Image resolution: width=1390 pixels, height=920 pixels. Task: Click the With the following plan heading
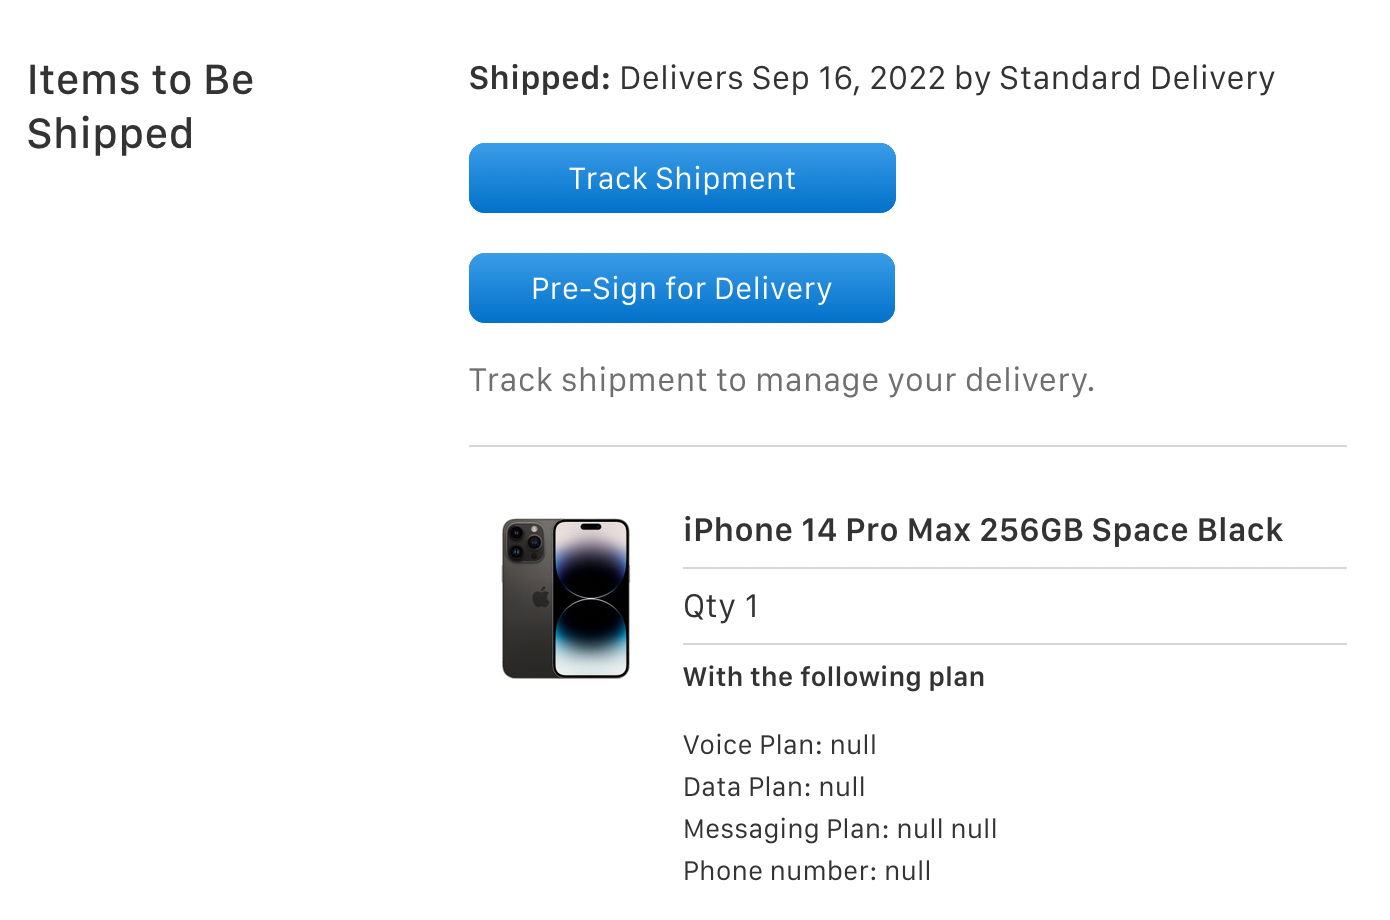[833, 677]
